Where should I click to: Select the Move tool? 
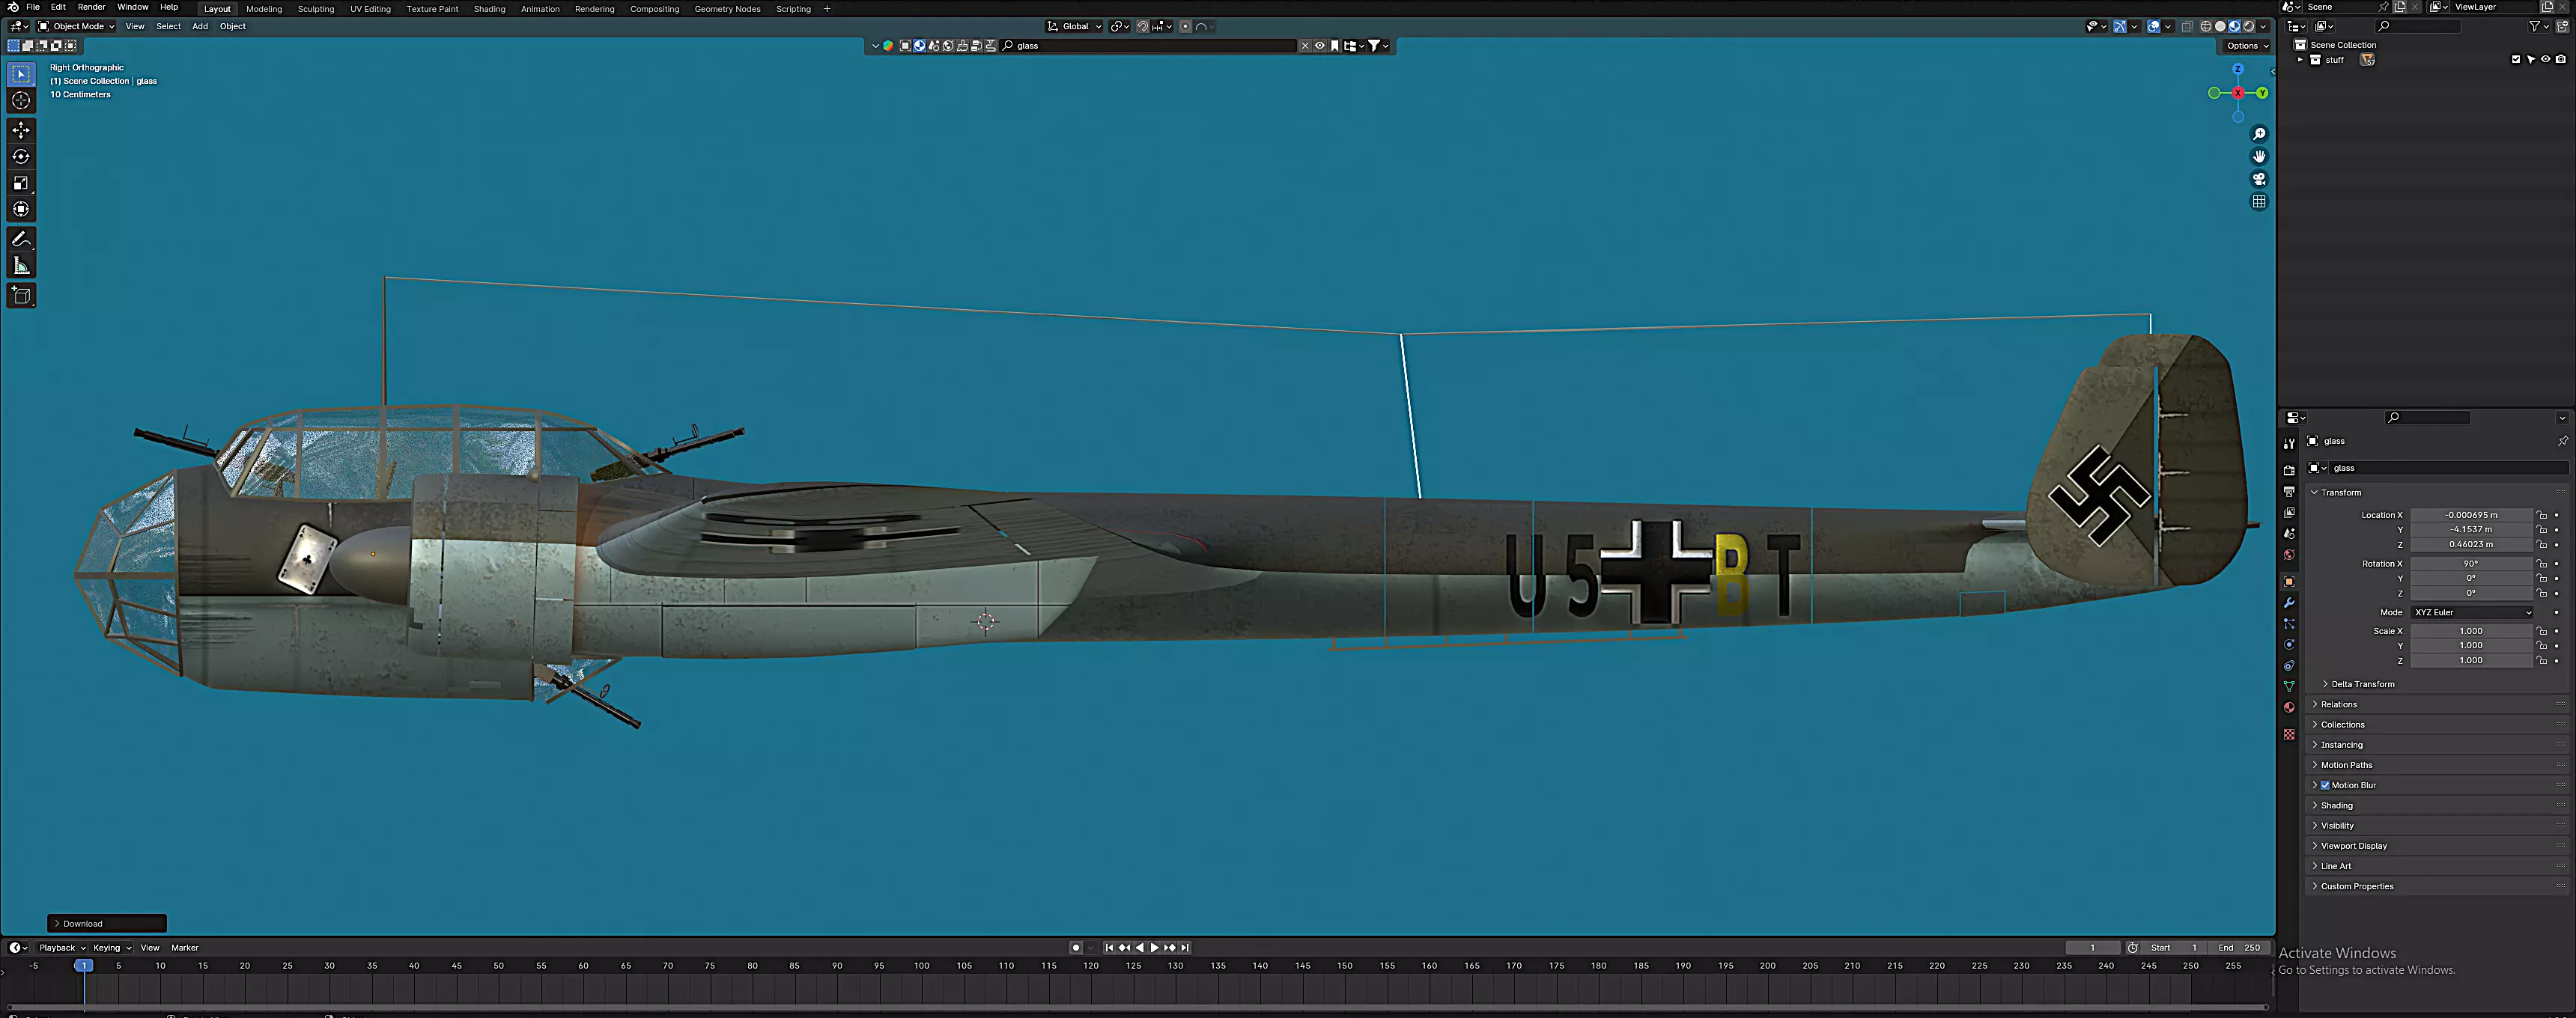pos(21,130)
